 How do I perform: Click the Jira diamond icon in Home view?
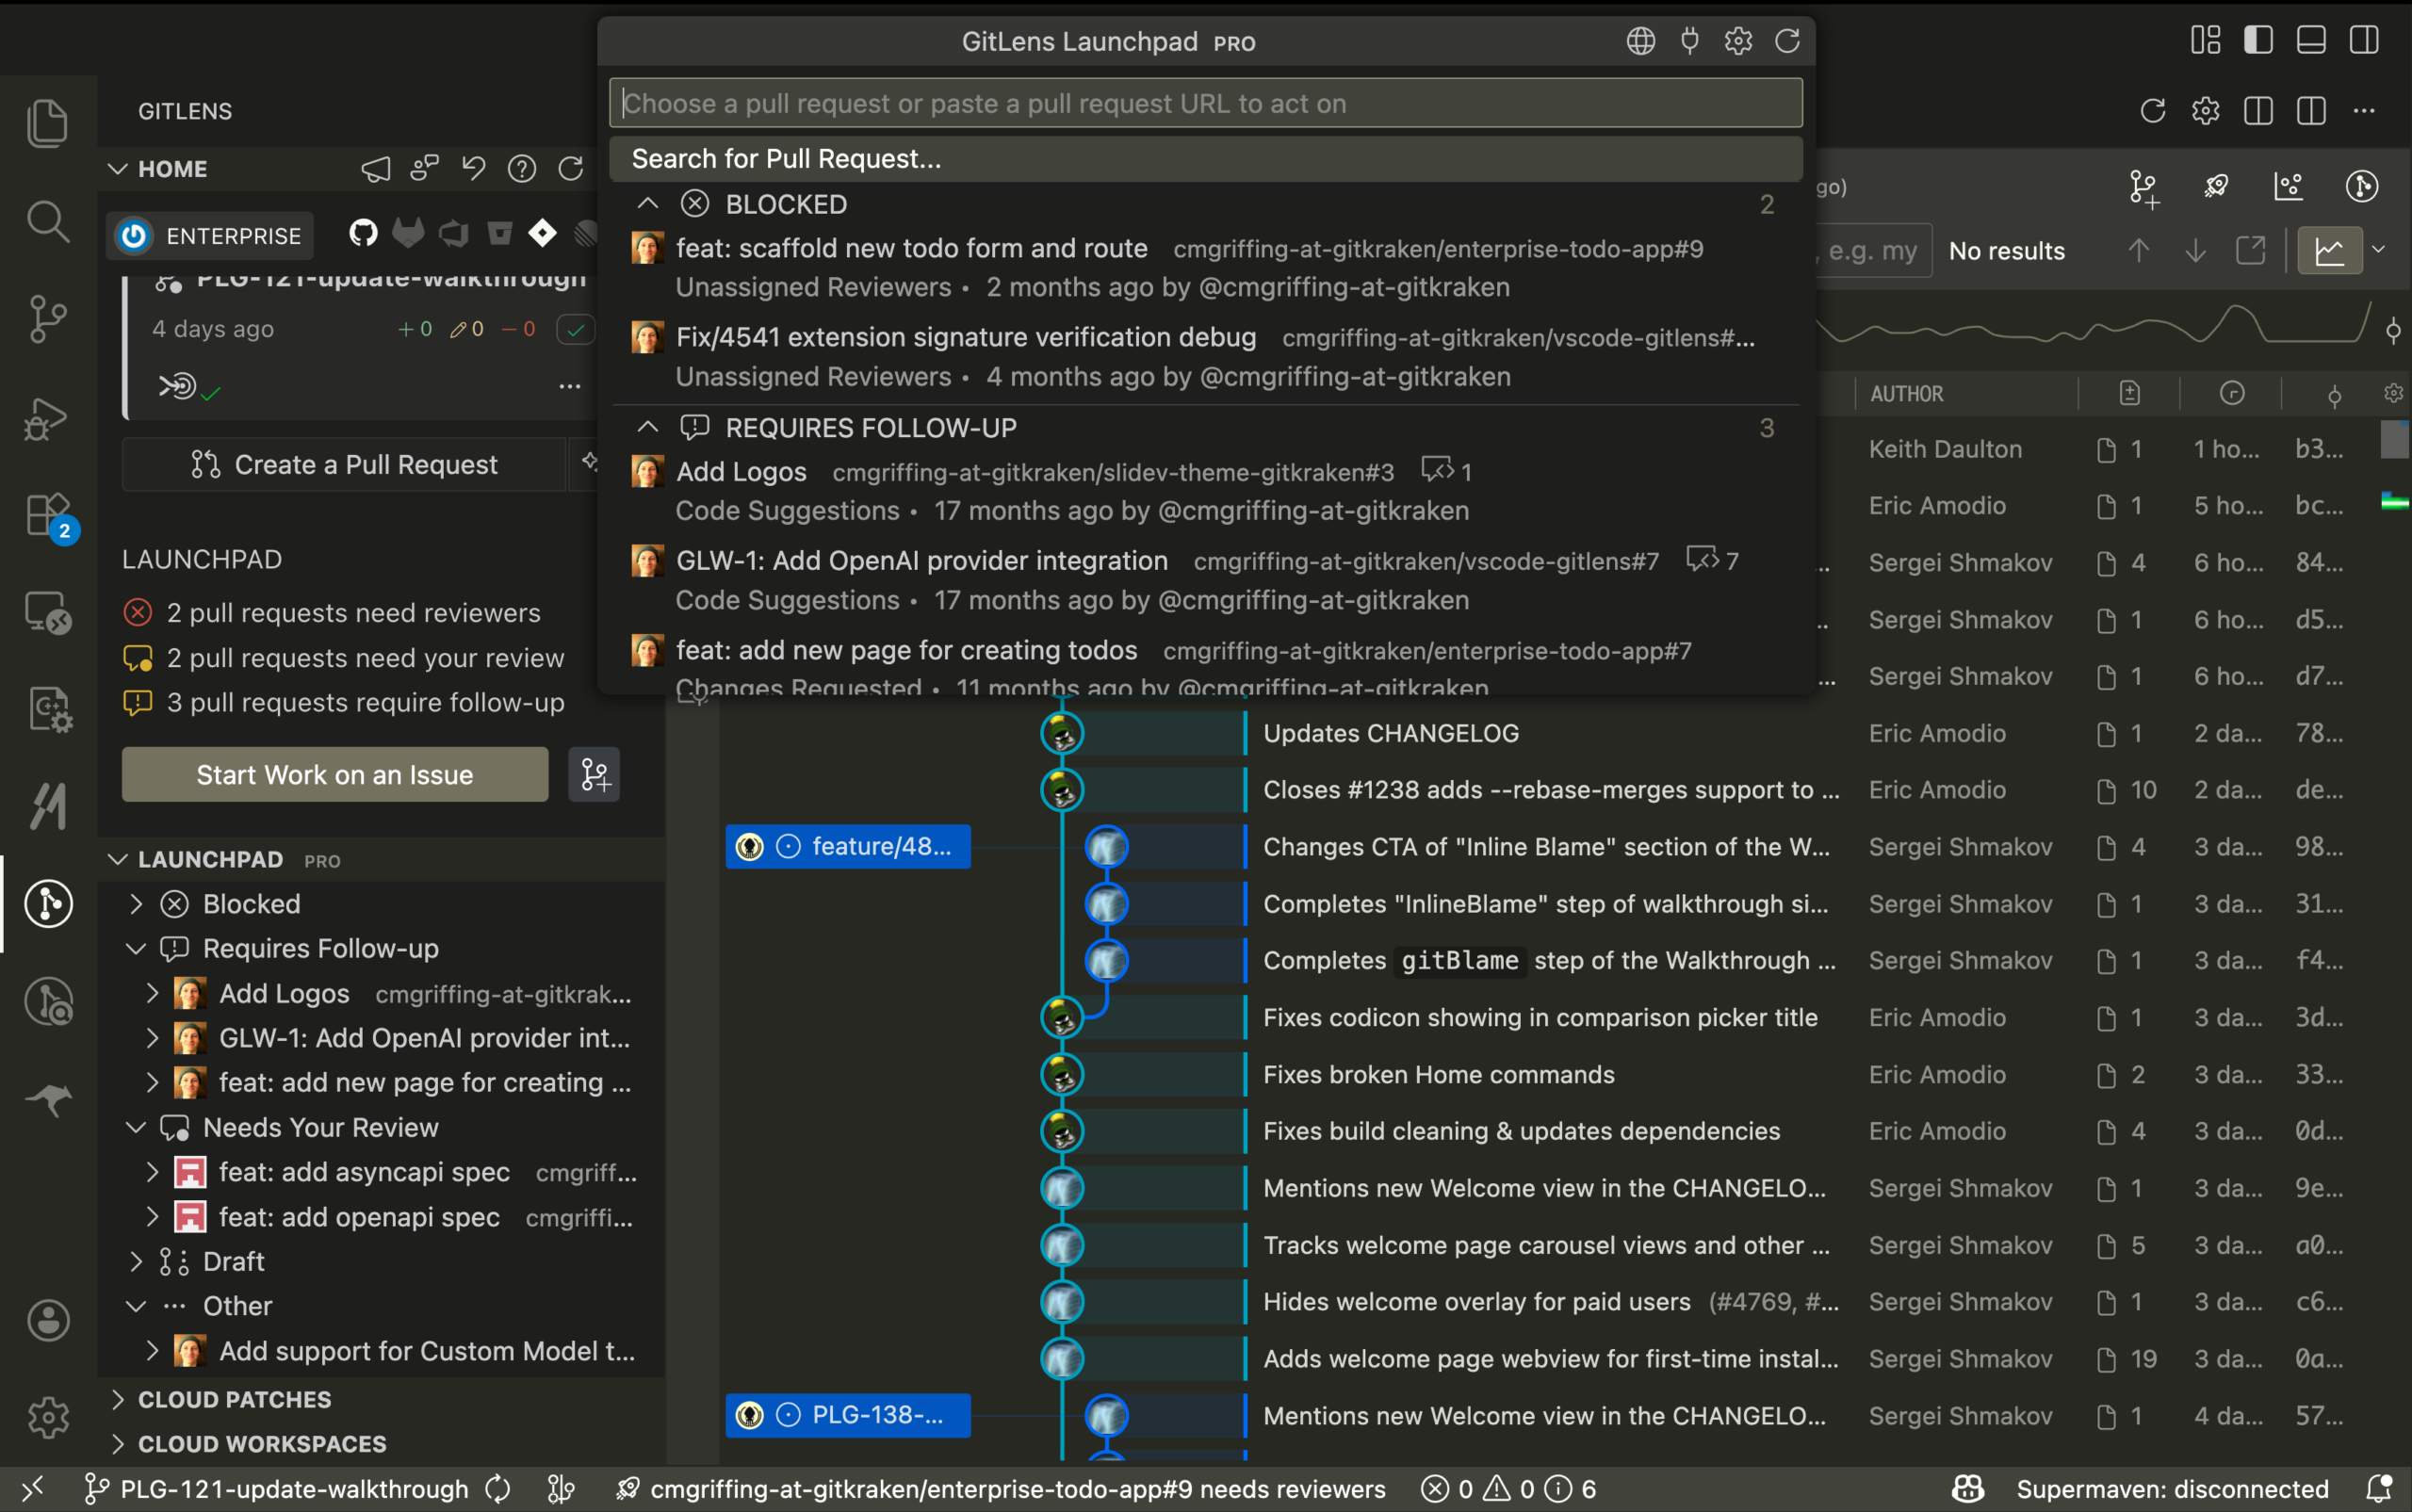(x=543, y=232)
